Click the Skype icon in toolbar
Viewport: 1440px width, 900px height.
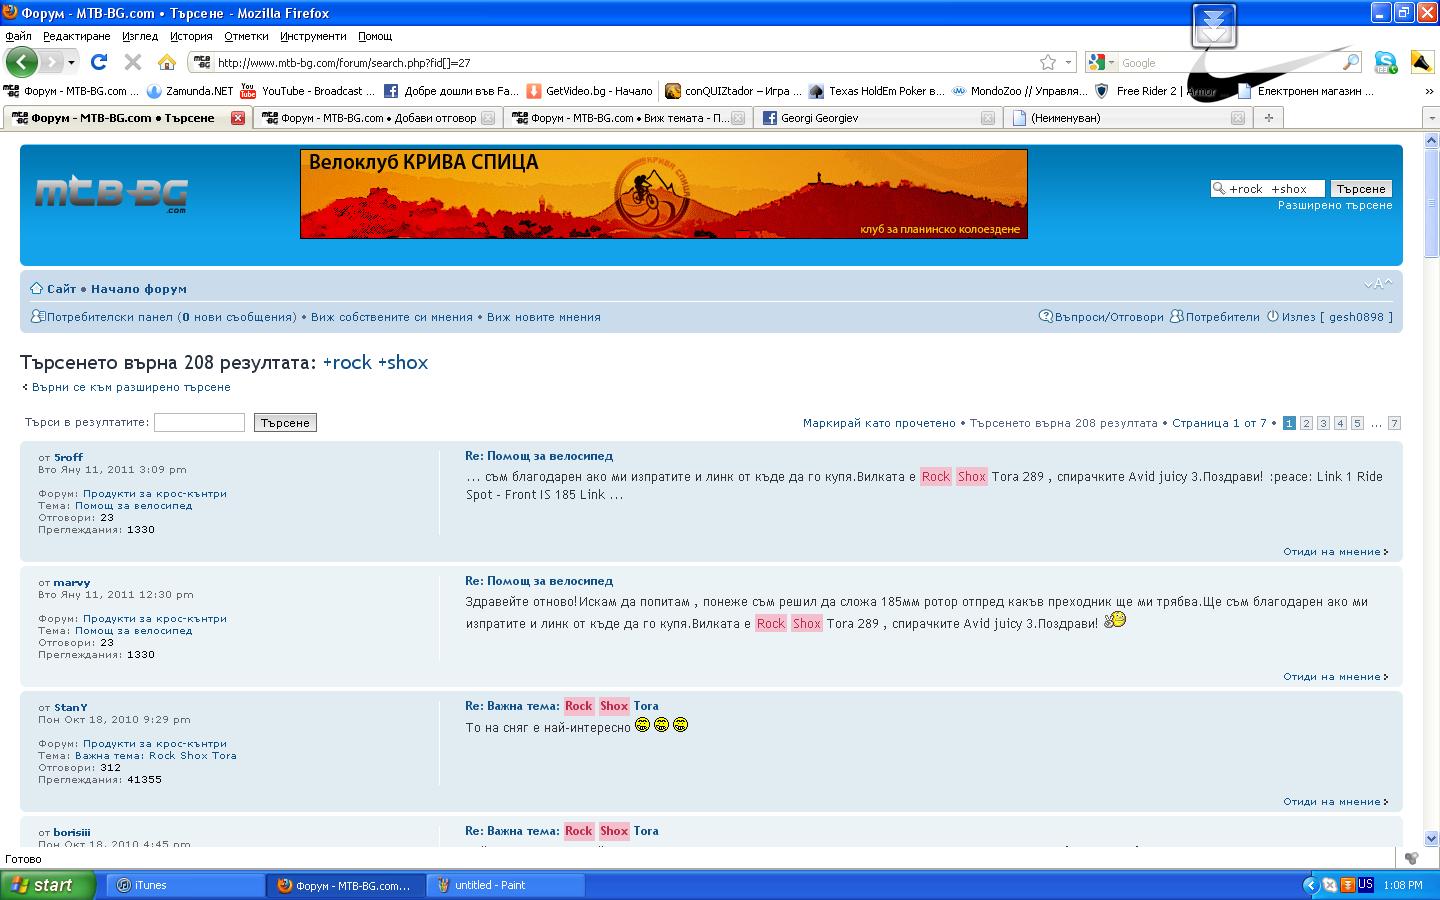[1385, 62]
